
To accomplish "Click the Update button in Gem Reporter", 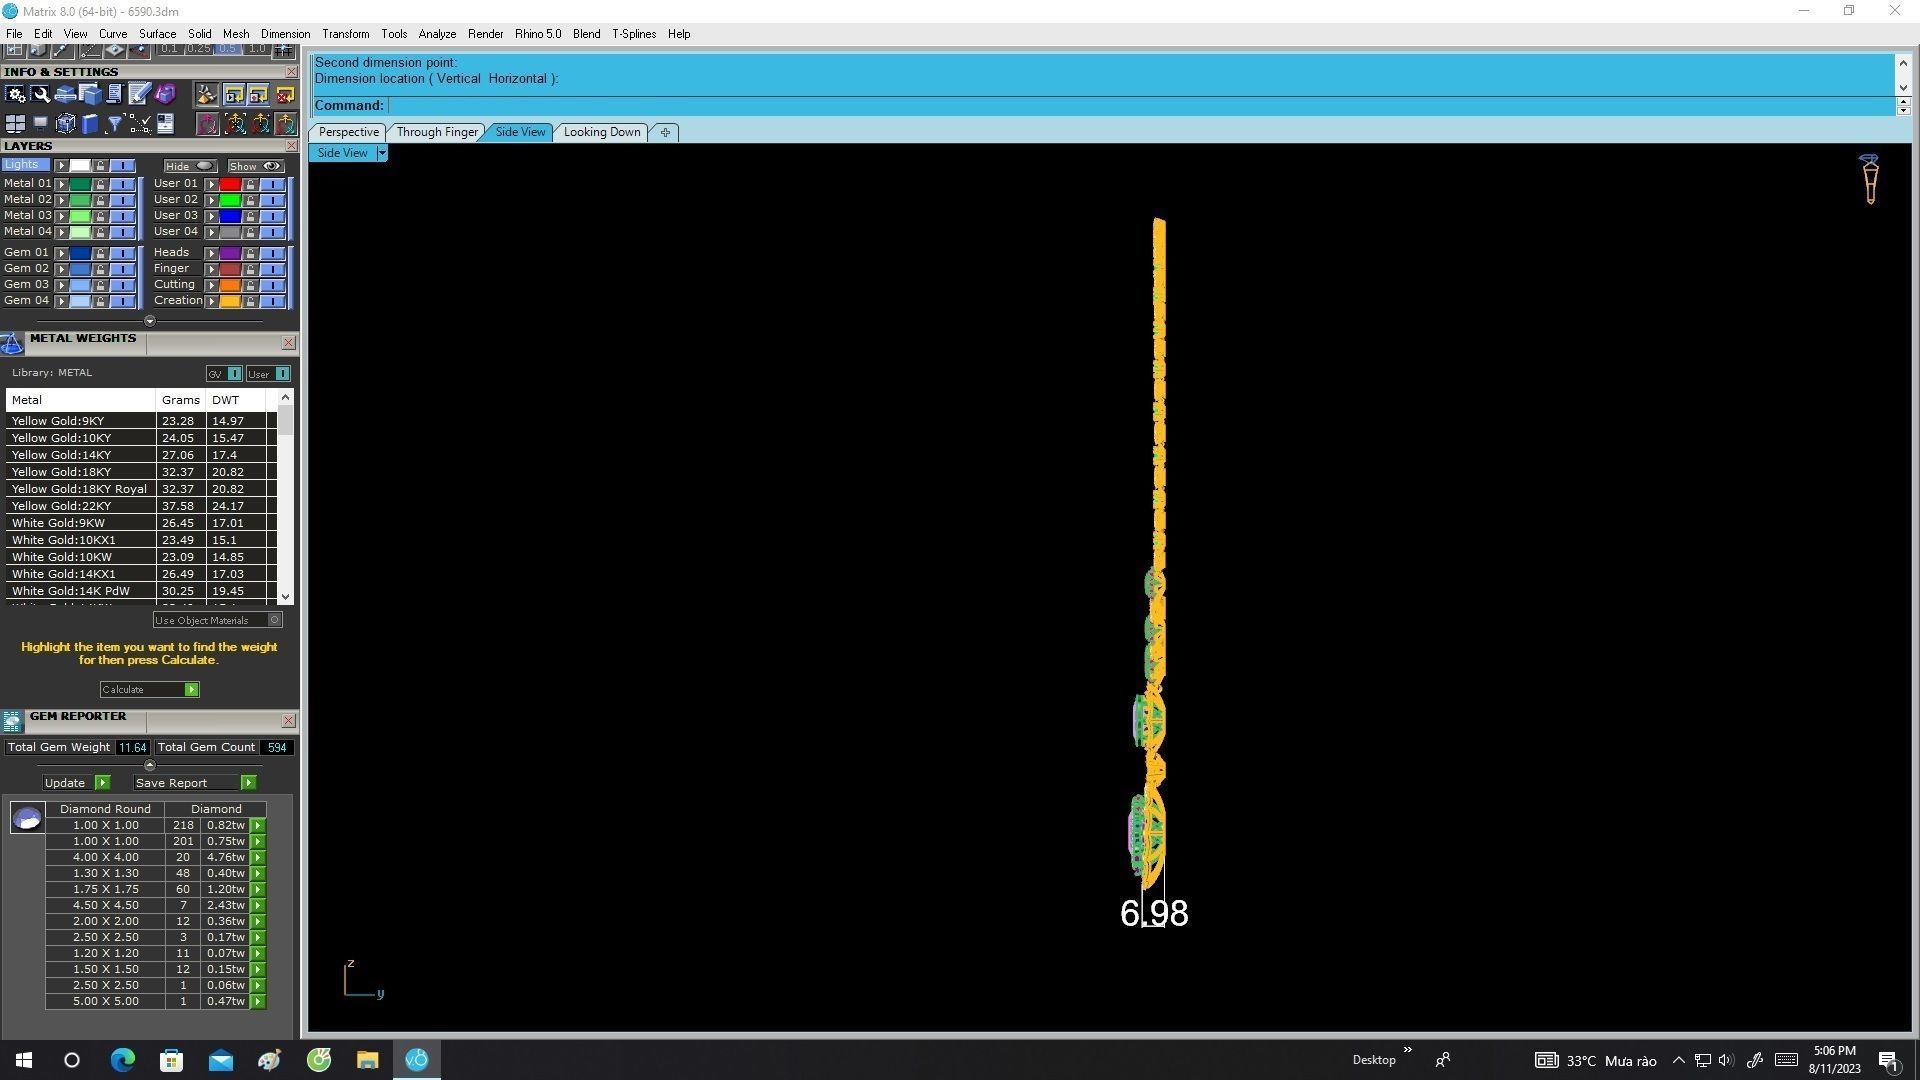I will (x=75, y=783).
